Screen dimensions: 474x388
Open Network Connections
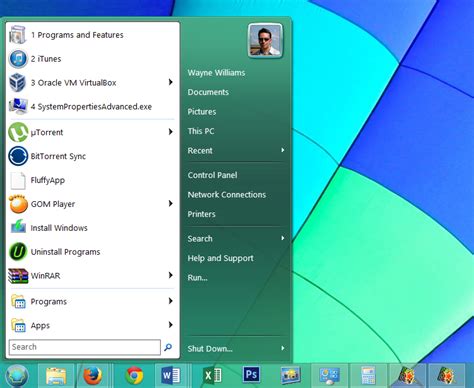click(x=227, y=194)
